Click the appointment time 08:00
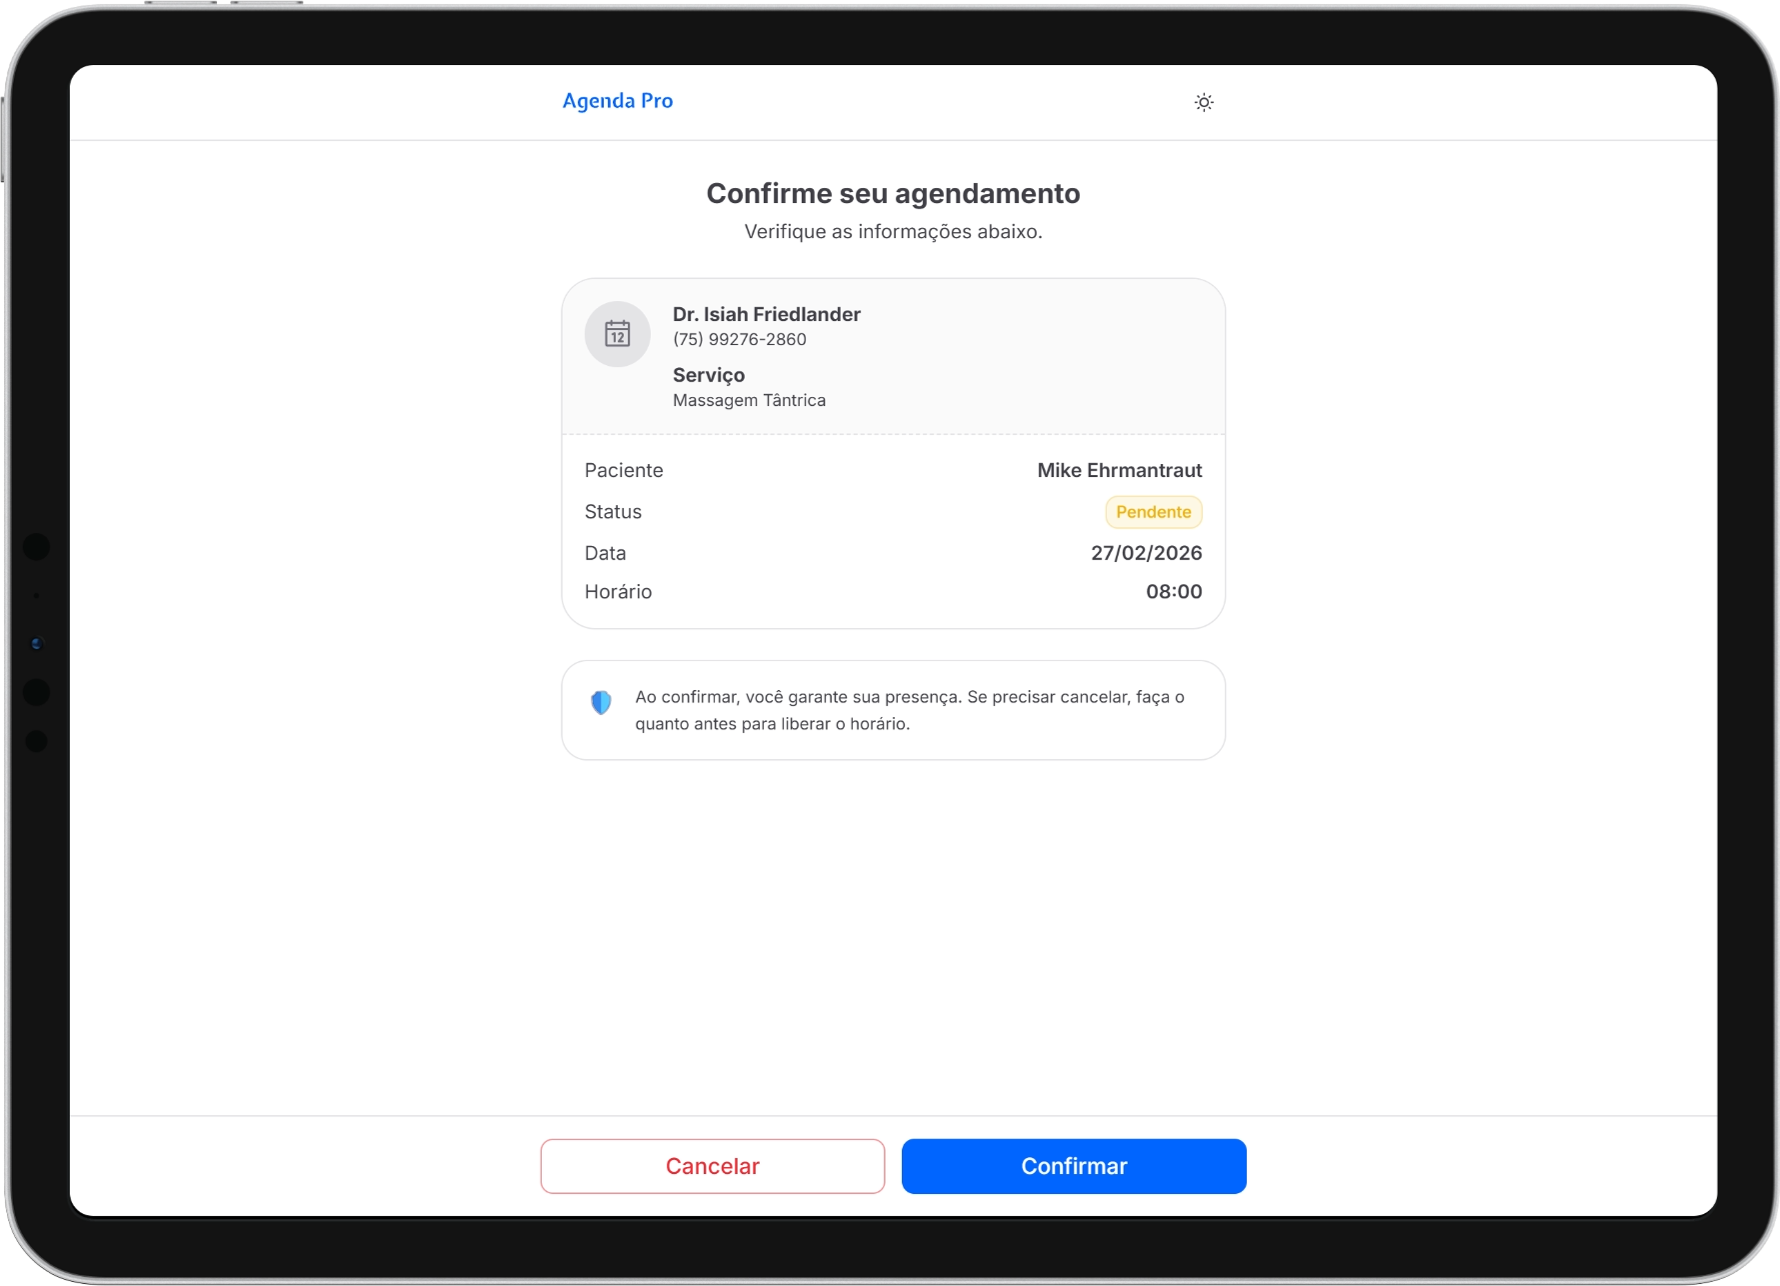 [1173, 592]
